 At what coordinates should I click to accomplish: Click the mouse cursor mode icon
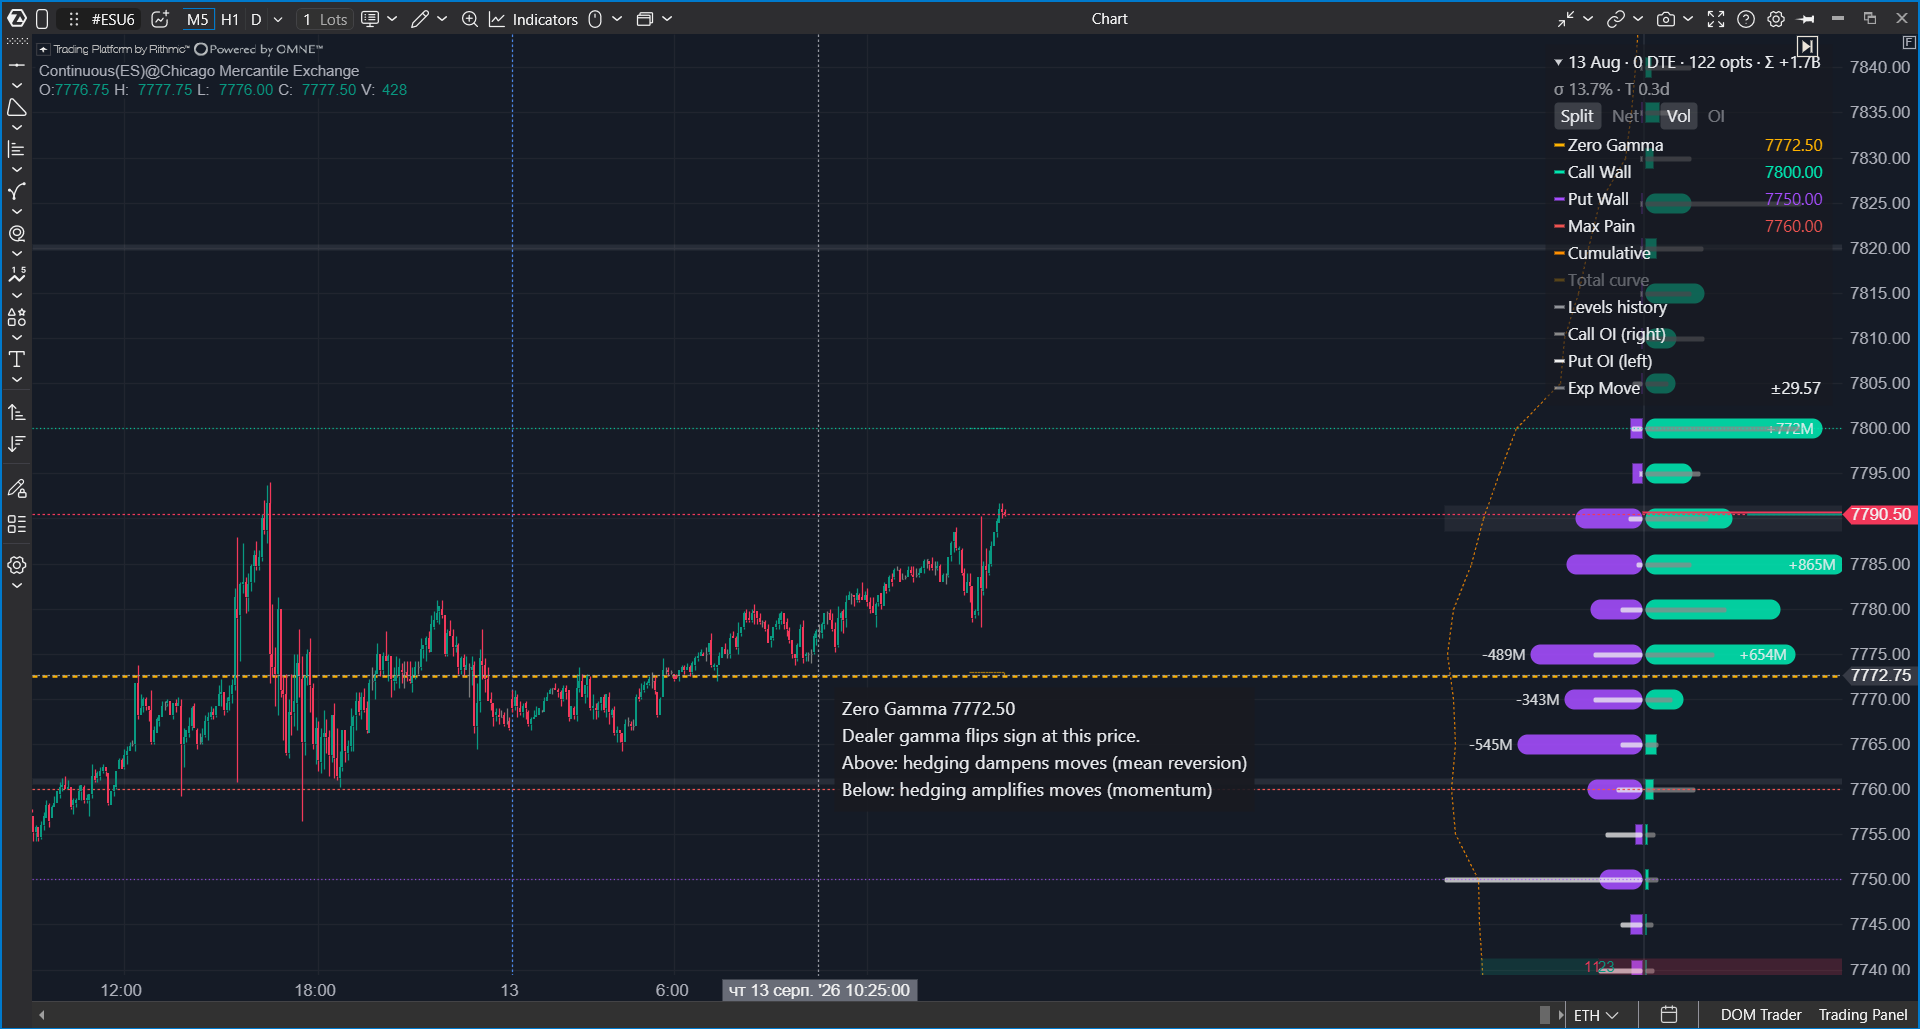pyautogui.click(x=595, y=19)
